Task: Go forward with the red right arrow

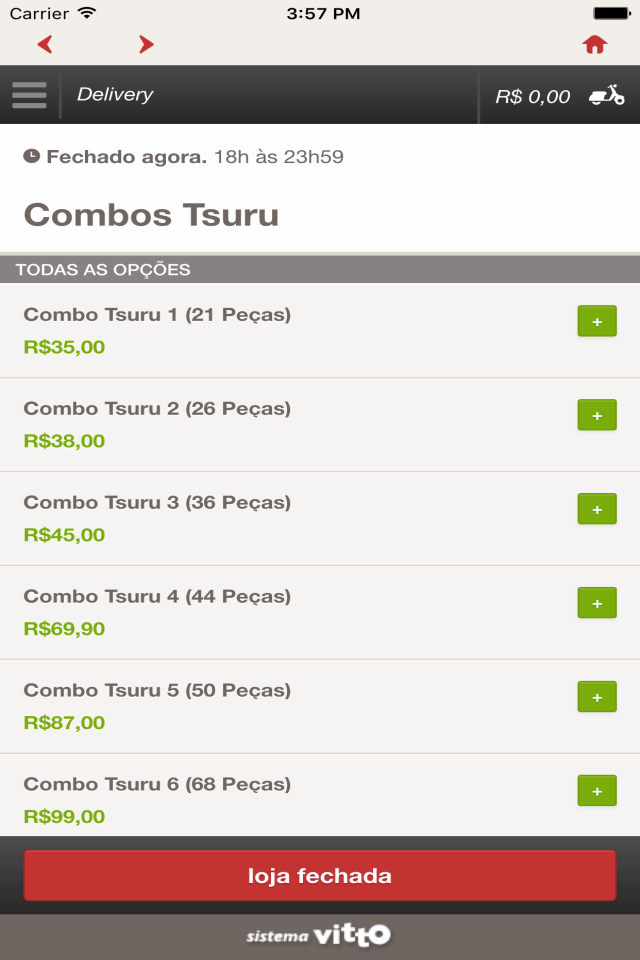Action: coord(146,44)
